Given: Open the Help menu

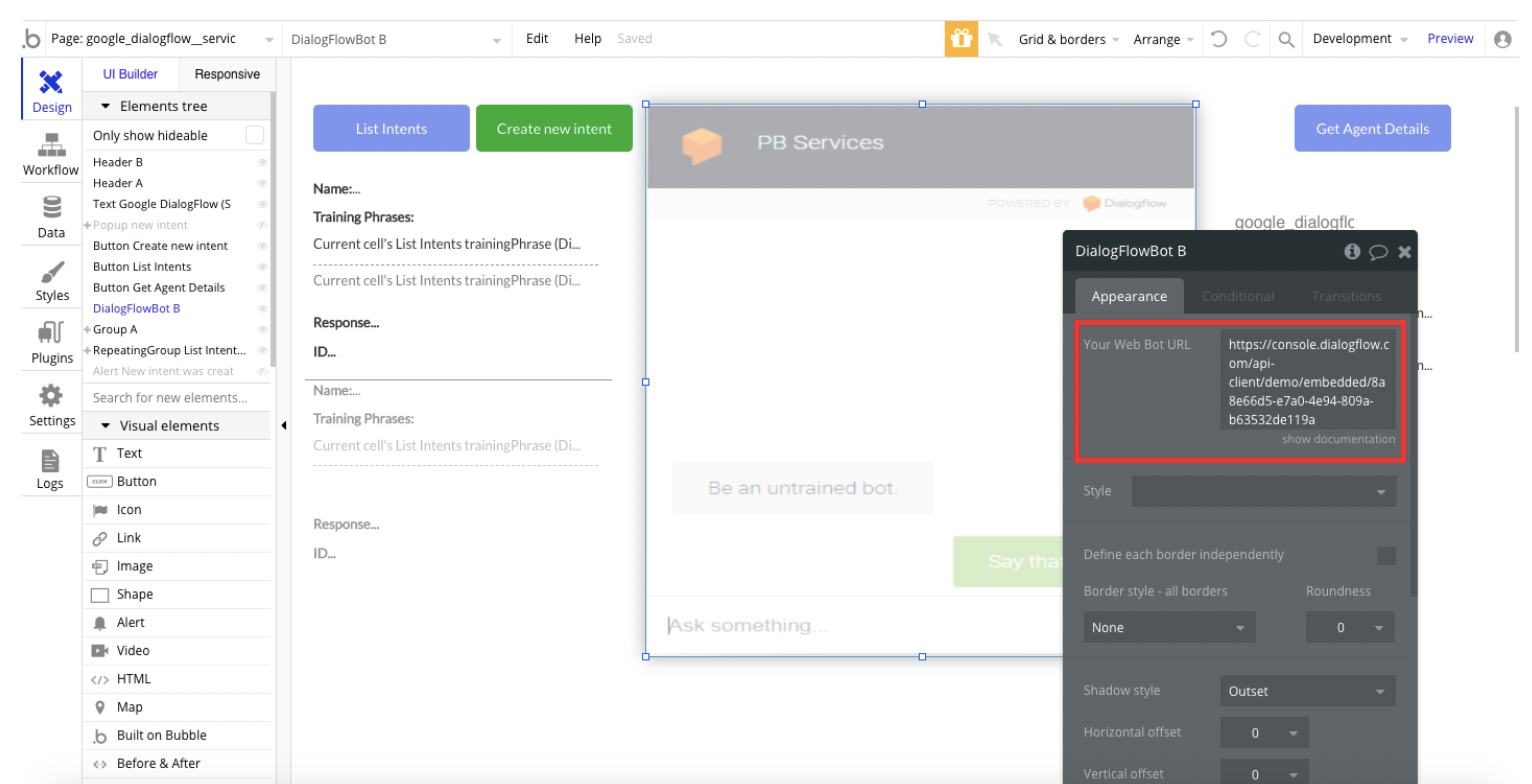Looking at the screenshot, I should 588,39.
